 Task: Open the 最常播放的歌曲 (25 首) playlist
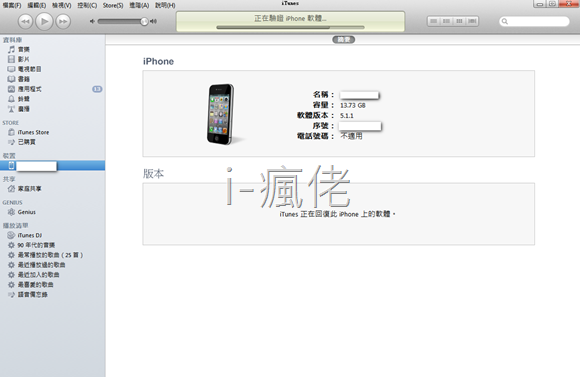click(50, 255)
